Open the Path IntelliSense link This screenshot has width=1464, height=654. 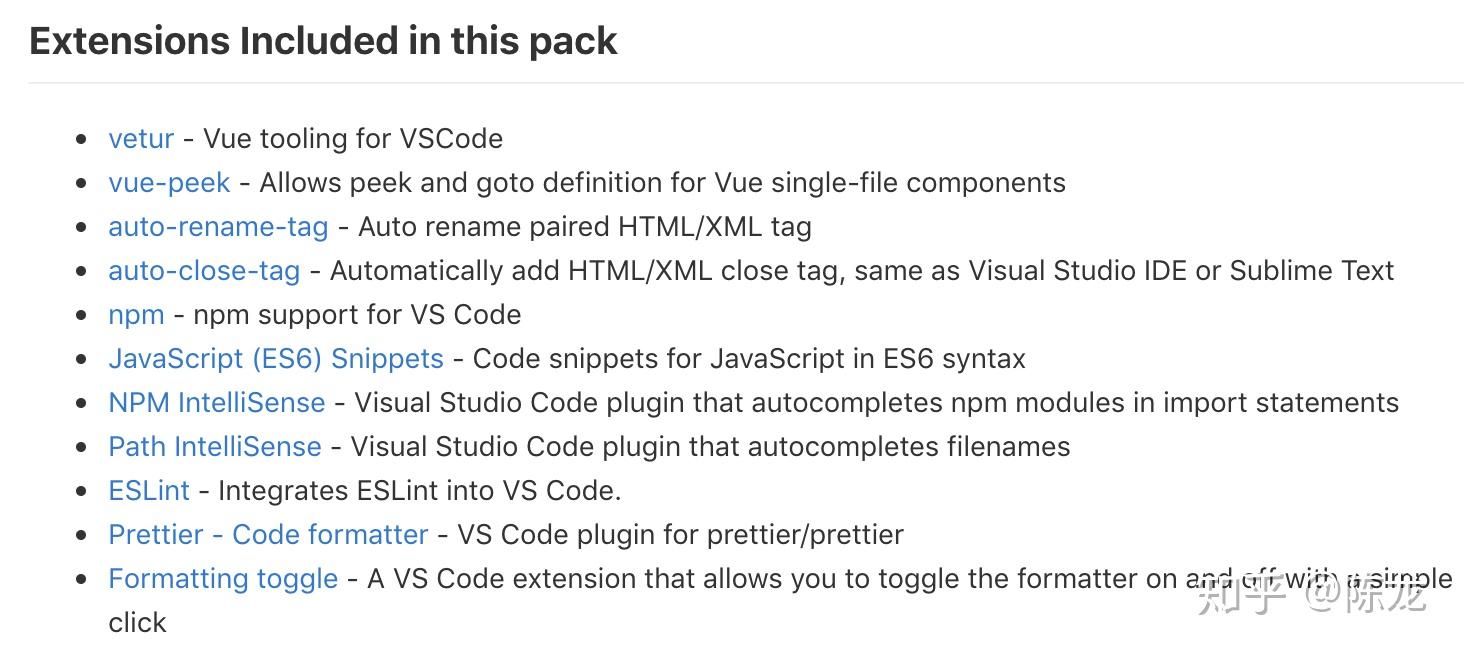pyautogui.click(x=215, y=446)
